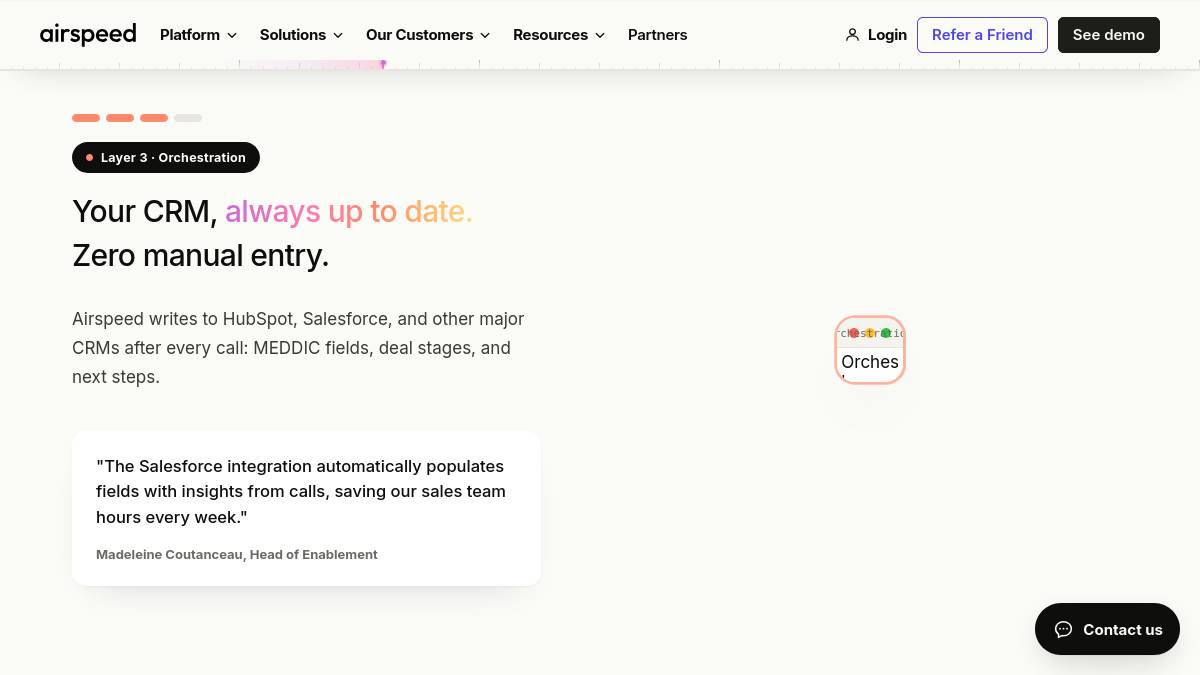Image resolution: width=1200 pixels, height=675 pixels.
Task: Open the Contact us chat button
Action: 1107,629
